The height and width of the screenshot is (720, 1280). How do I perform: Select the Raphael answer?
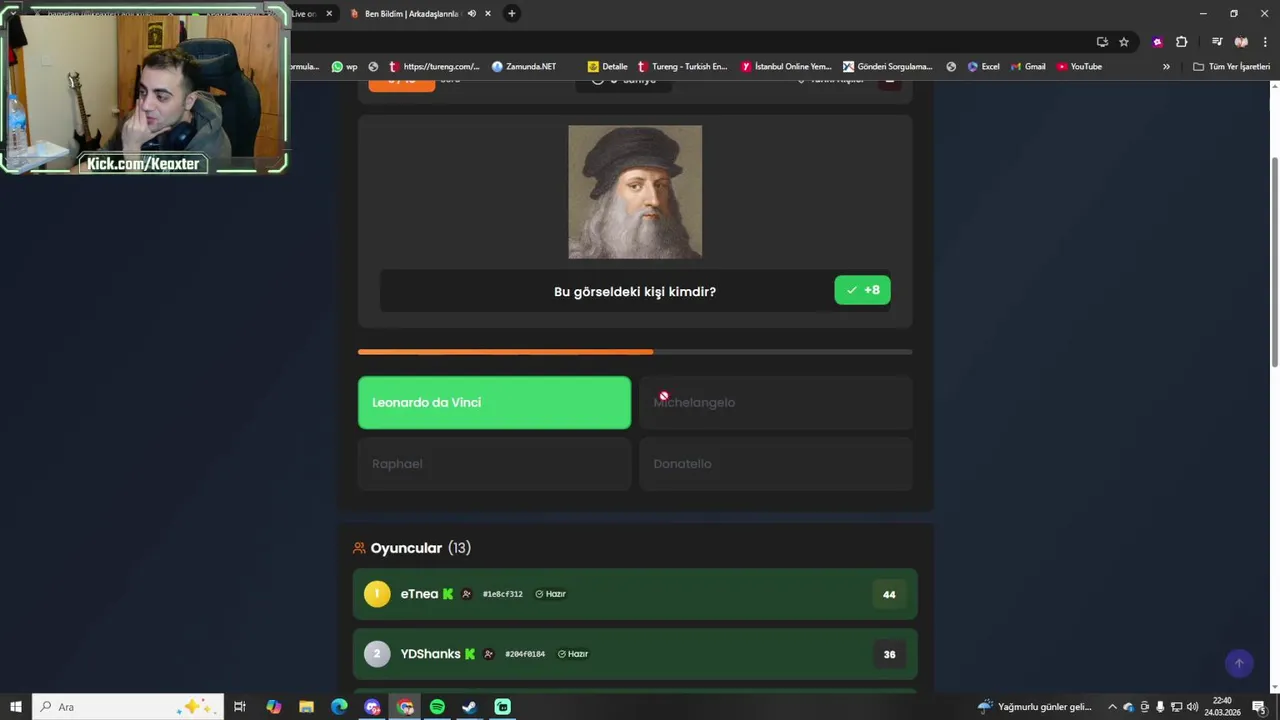click(x=494, y=464)
